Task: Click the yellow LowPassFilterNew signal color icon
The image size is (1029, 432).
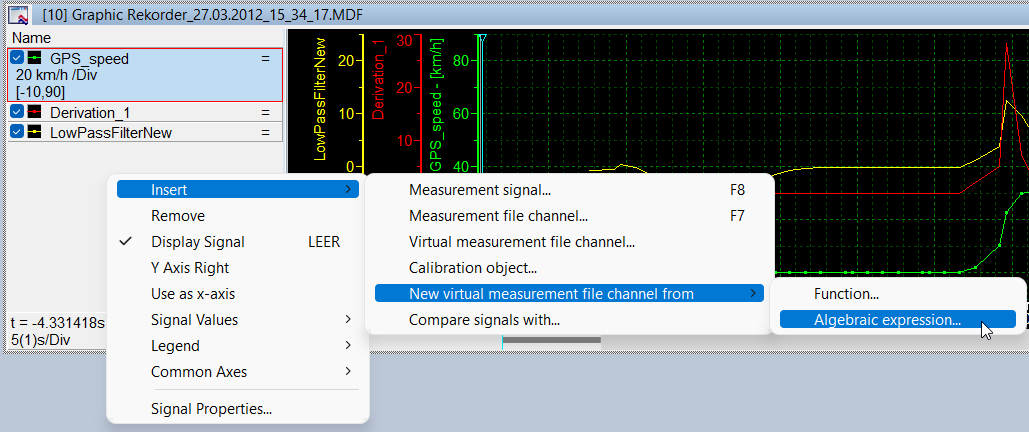Action: pyautogui.click(x=35, y=132)
